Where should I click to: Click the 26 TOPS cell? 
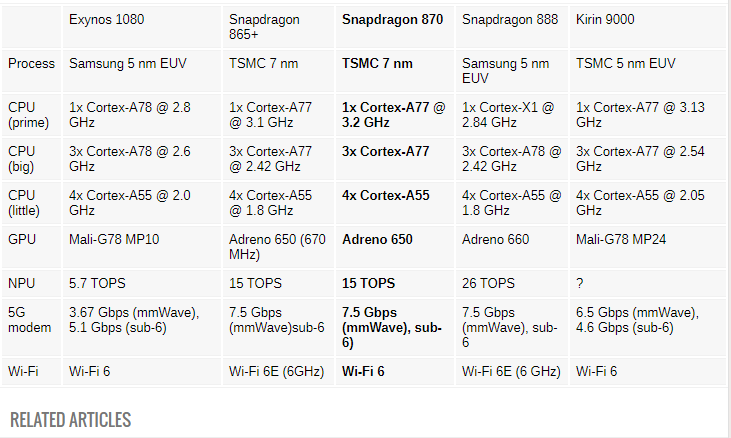pyautogui.click(x=489, y=283)
